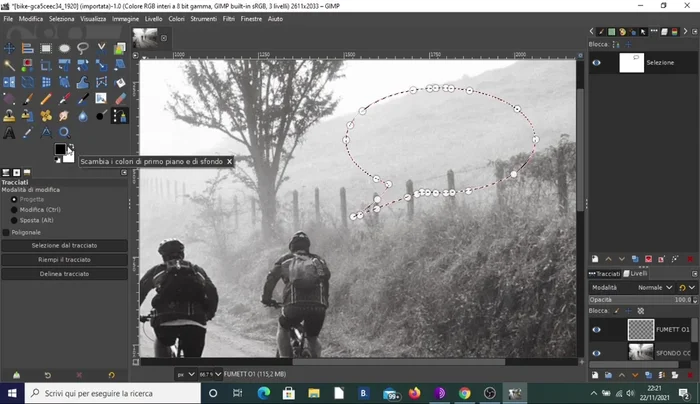The height and width of the screenshot is (404, 700).
Task: Click the swap foreground and background colors arrow
Action: click(x=70, y=146)
